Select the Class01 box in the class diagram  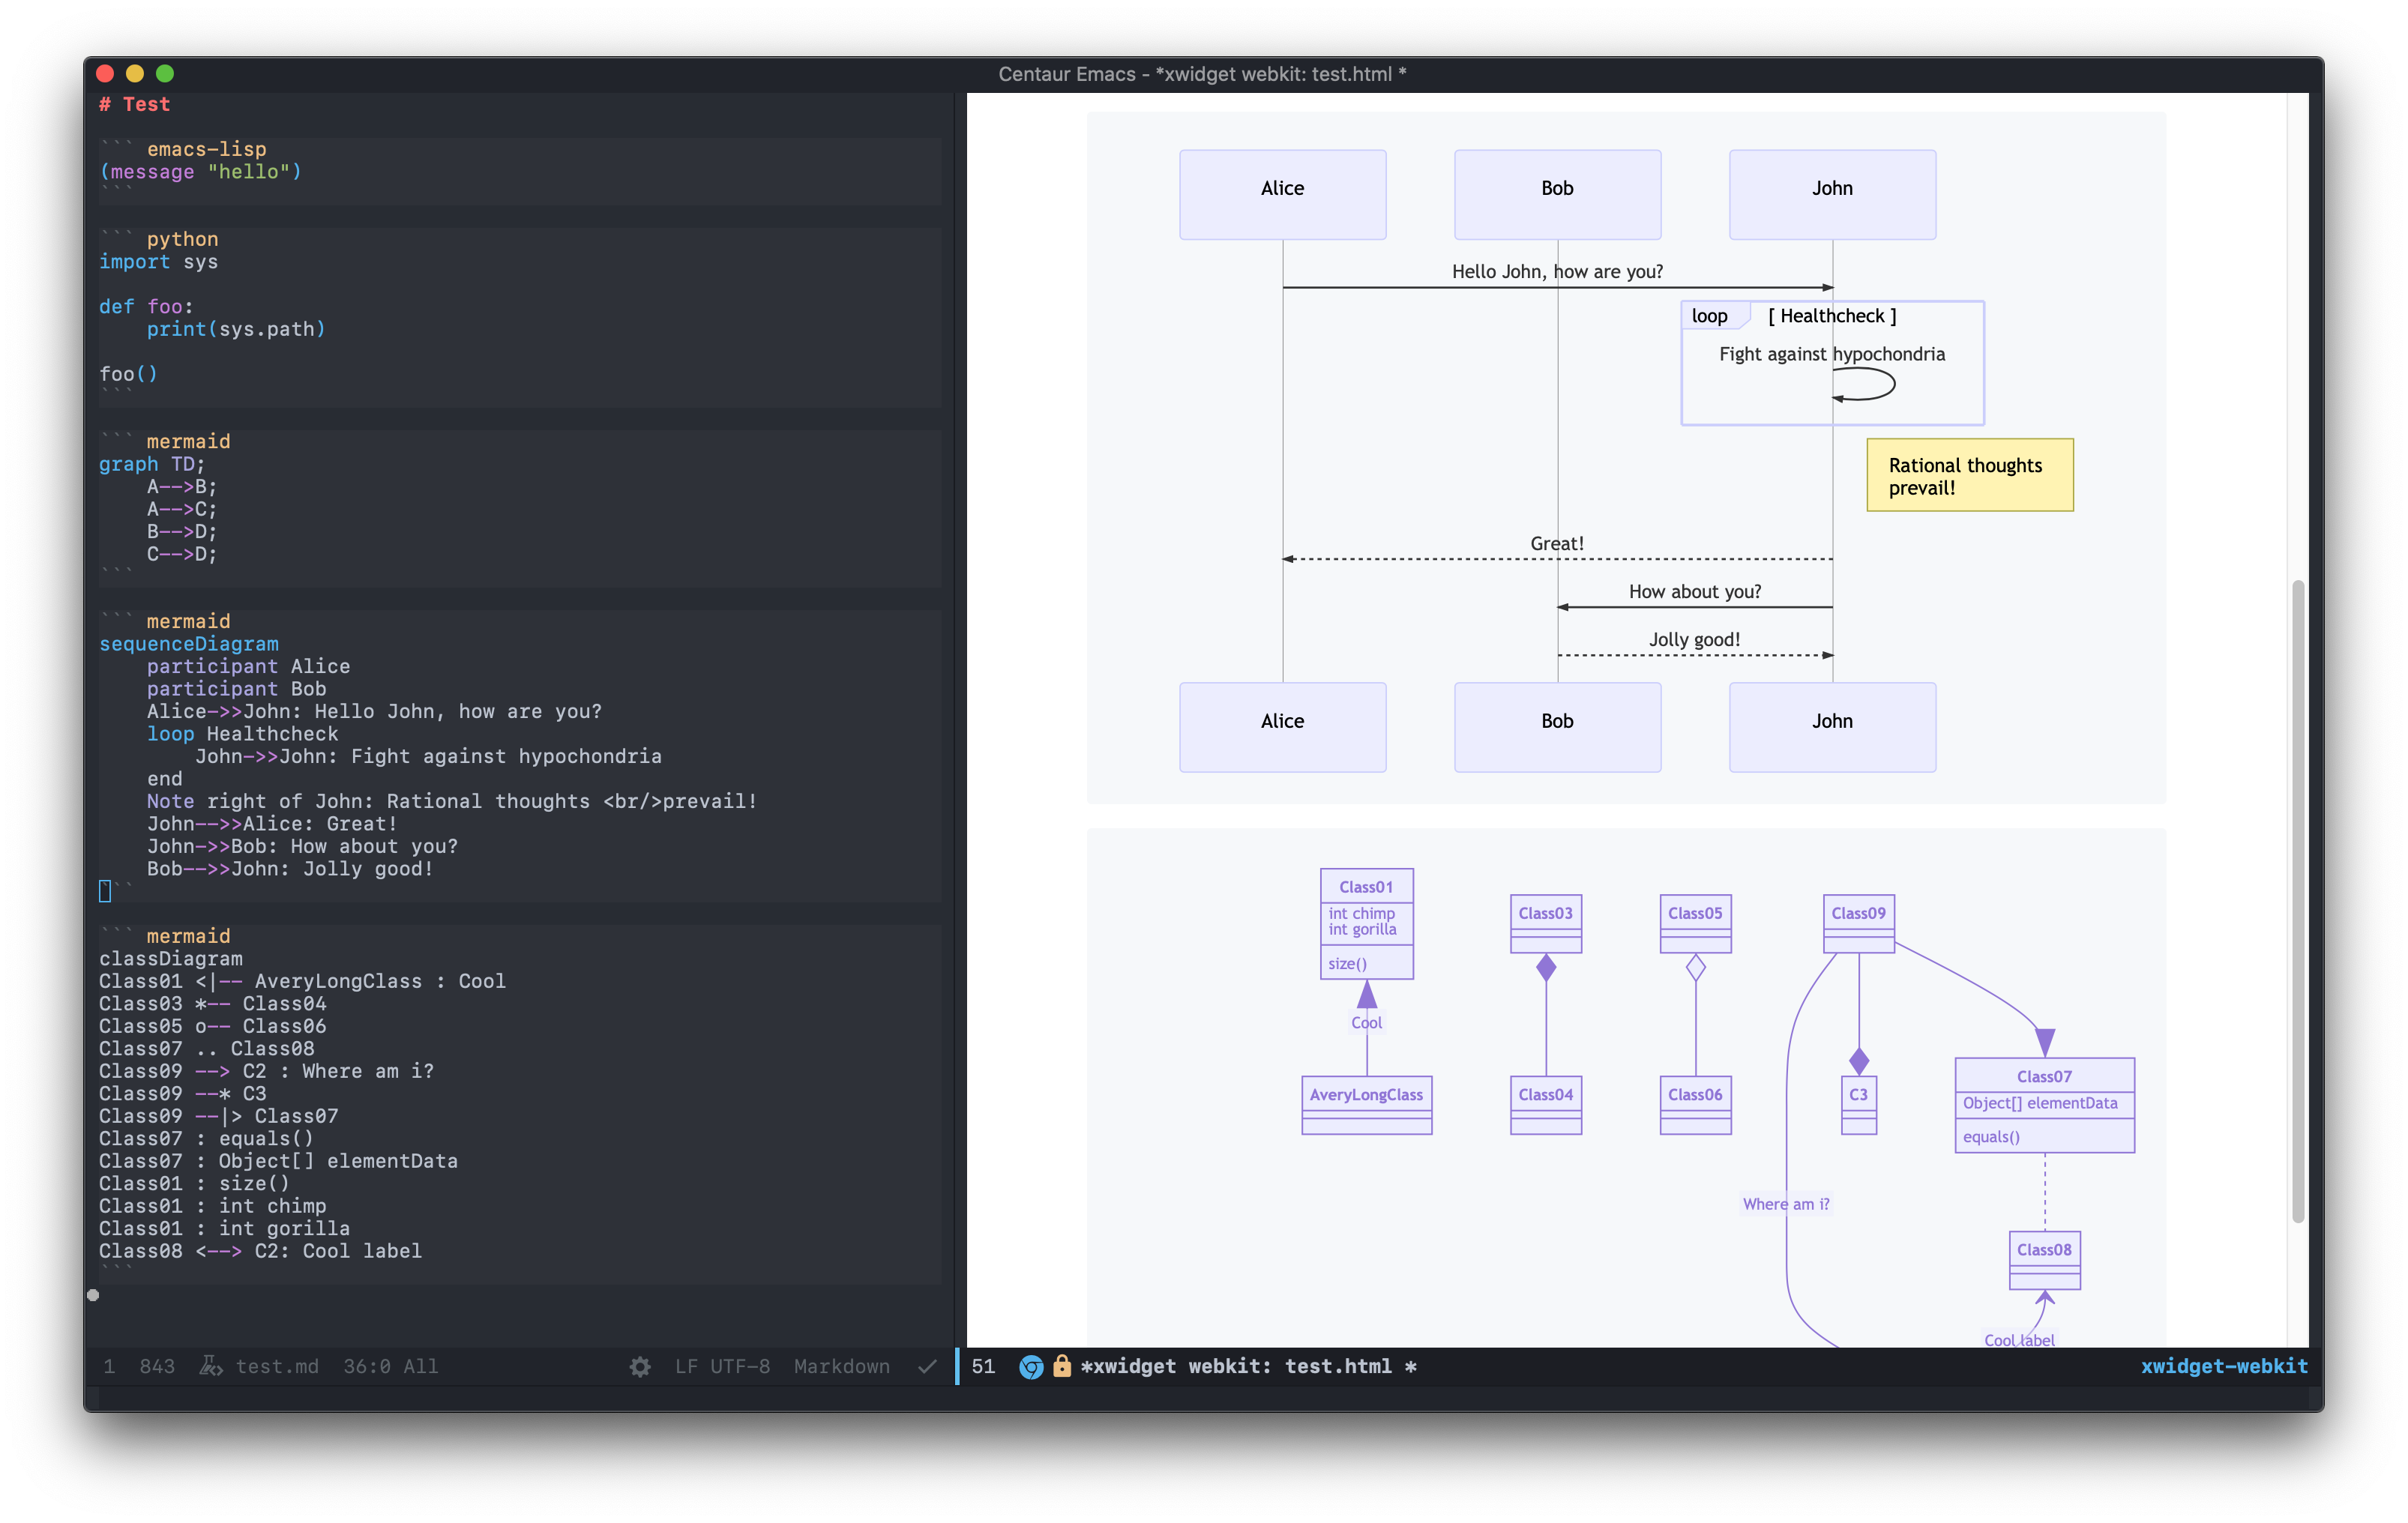tap(1366, 886)
